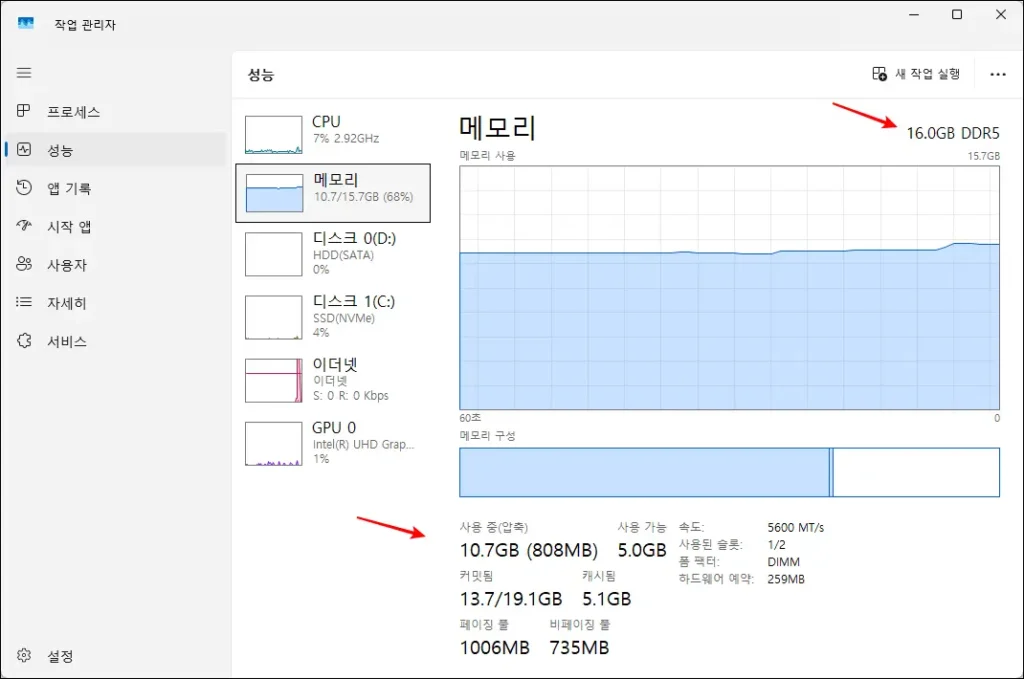Click the 5.1GB cached value
The image size is (1024, 679).
click(x=607, y=599)
